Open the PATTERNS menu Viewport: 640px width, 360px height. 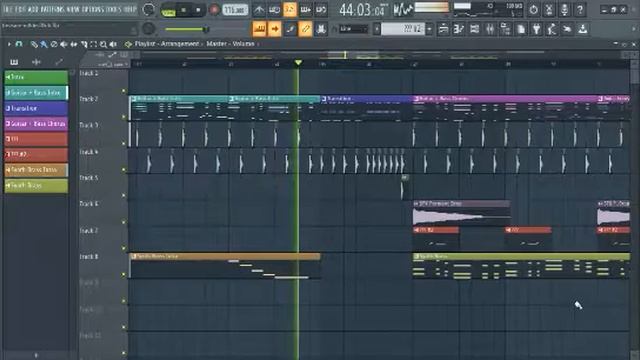point(53,9)
